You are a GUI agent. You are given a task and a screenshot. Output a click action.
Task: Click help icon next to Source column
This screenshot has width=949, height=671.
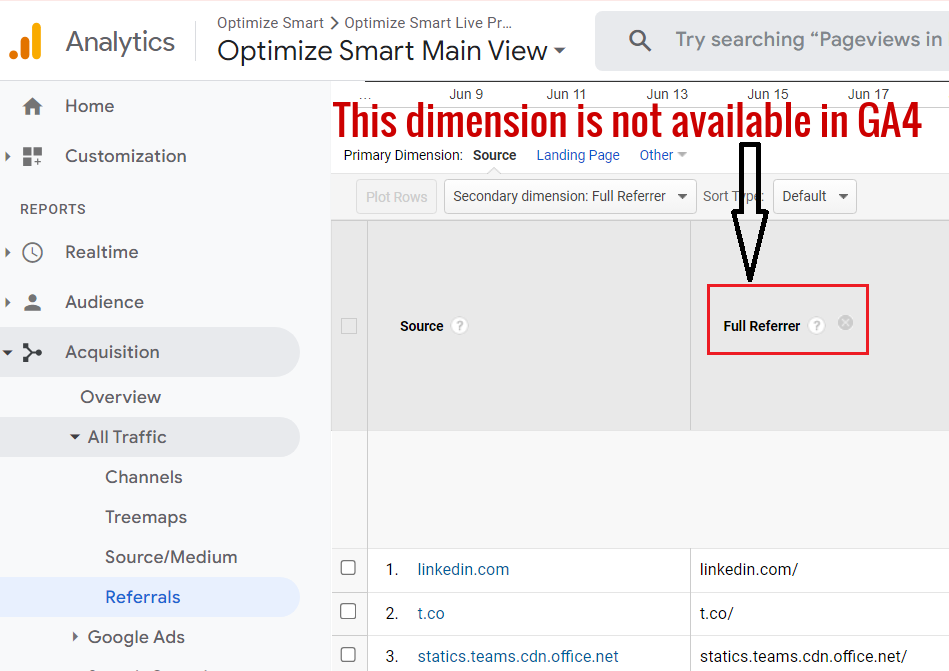(459, 326)
